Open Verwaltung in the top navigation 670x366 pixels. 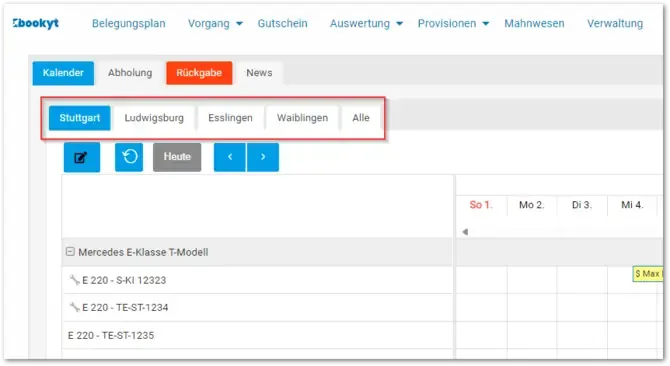tap(615, 23)
